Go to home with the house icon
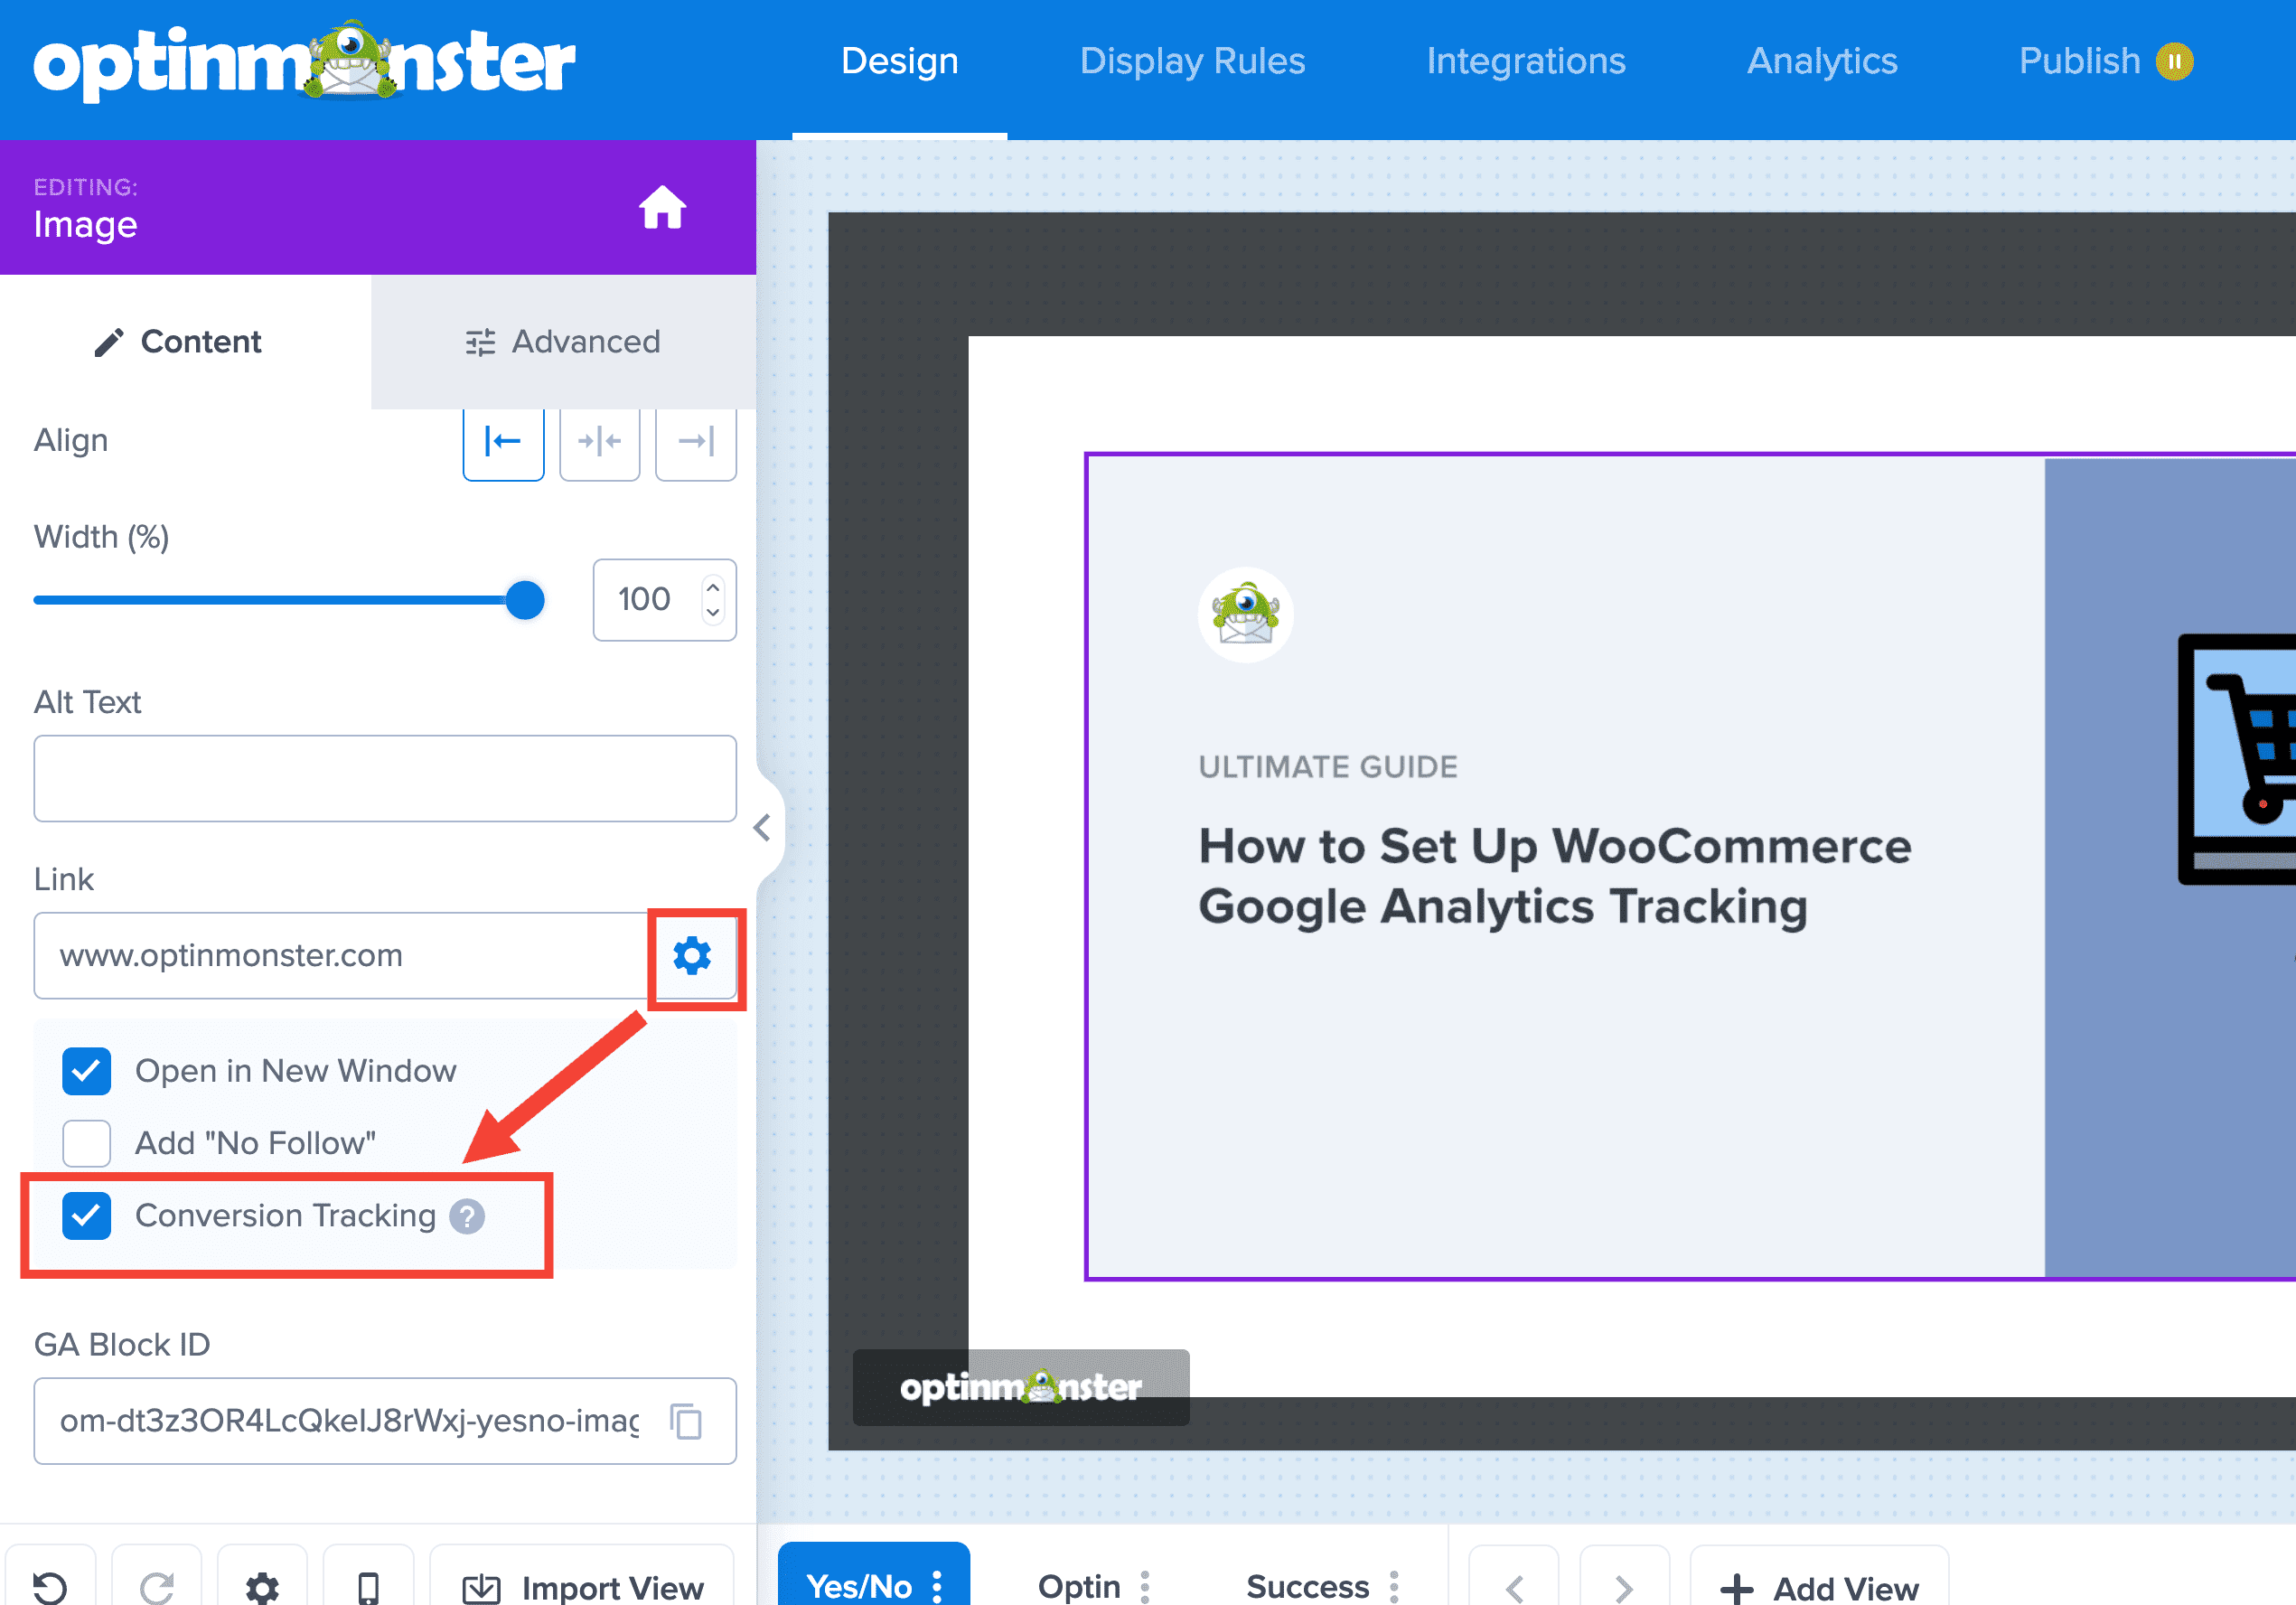The width and height of the screenshot is (2296, 1605). pyautogui.click(x=662, y=208)
